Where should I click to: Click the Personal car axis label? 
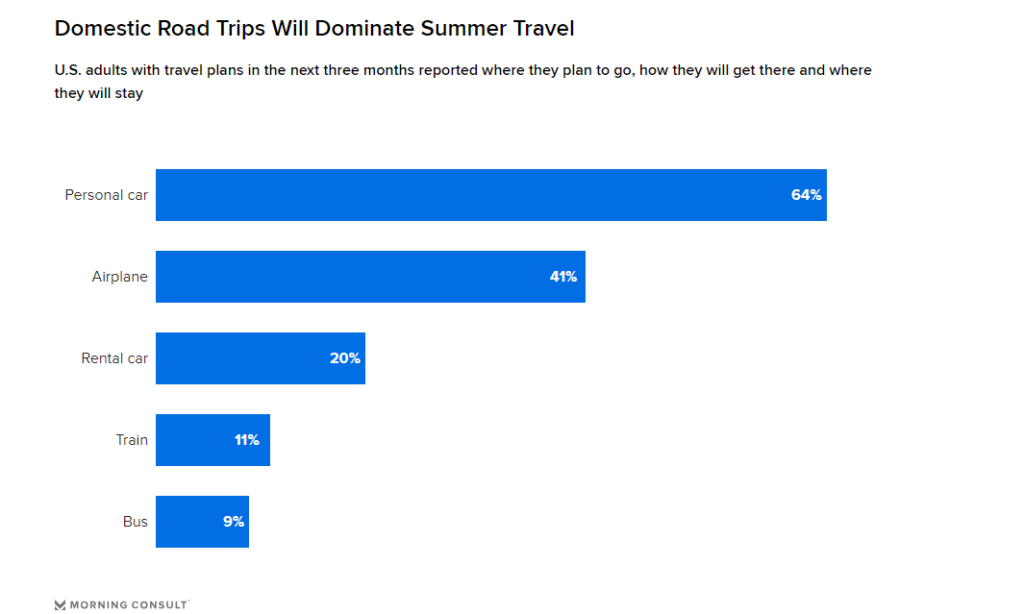(x=106, y=195)
